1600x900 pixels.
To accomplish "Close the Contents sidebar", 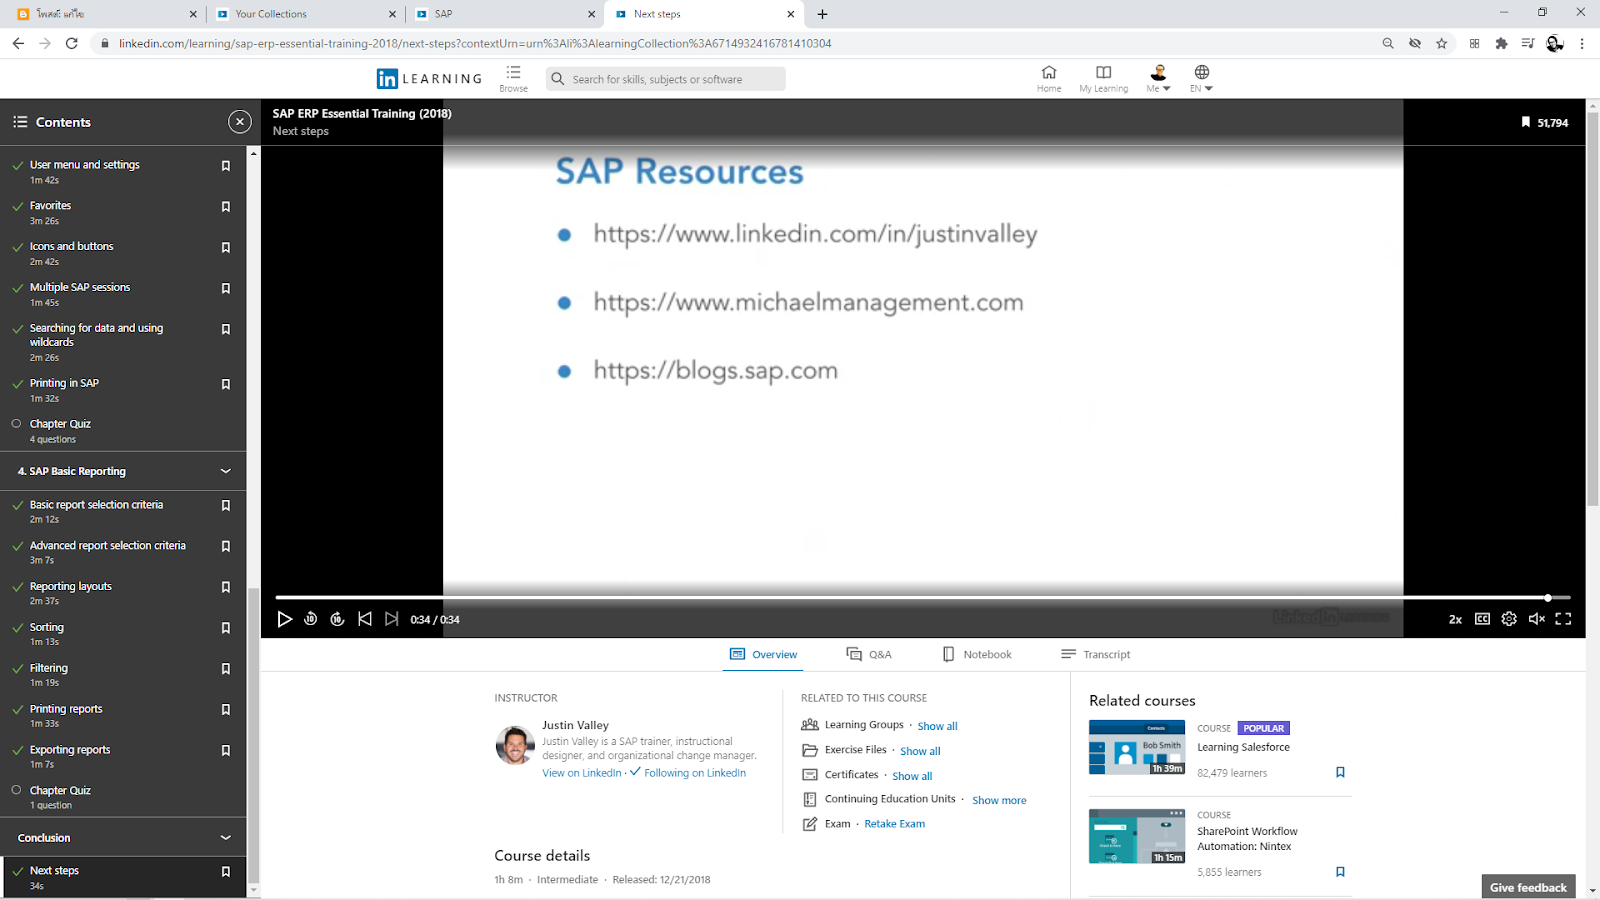I will pos(240,122).
